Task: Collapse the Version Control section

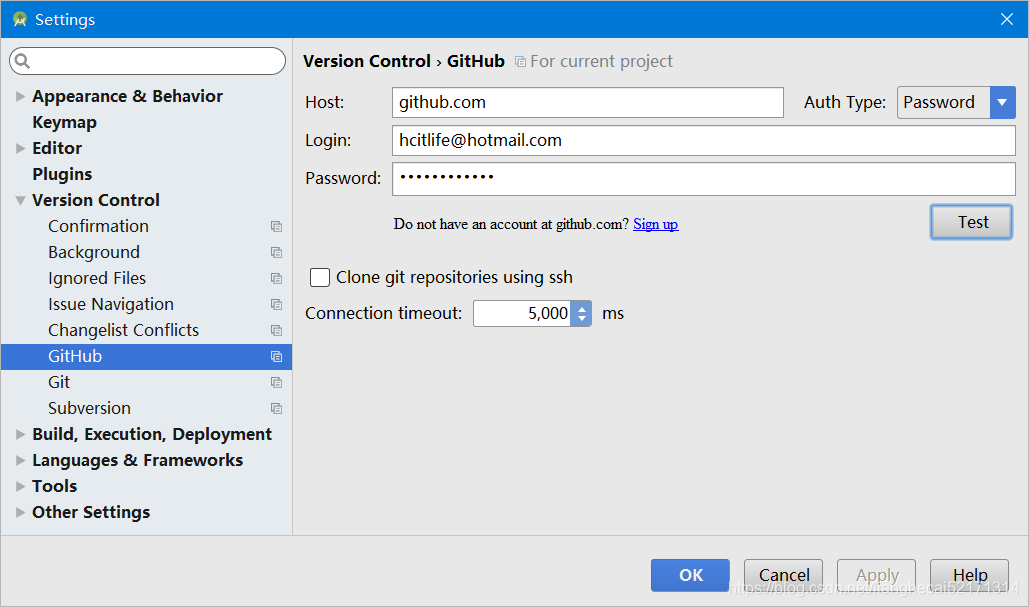Action: 20,200
